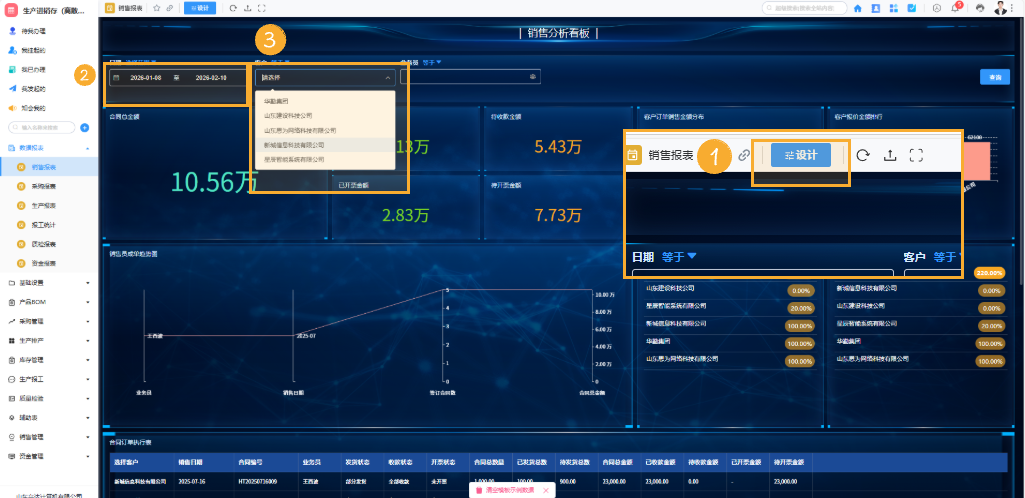This screenshot has height=498, width=1025.
Task: Go to home via the blue house icon
Action: (858, 8)
